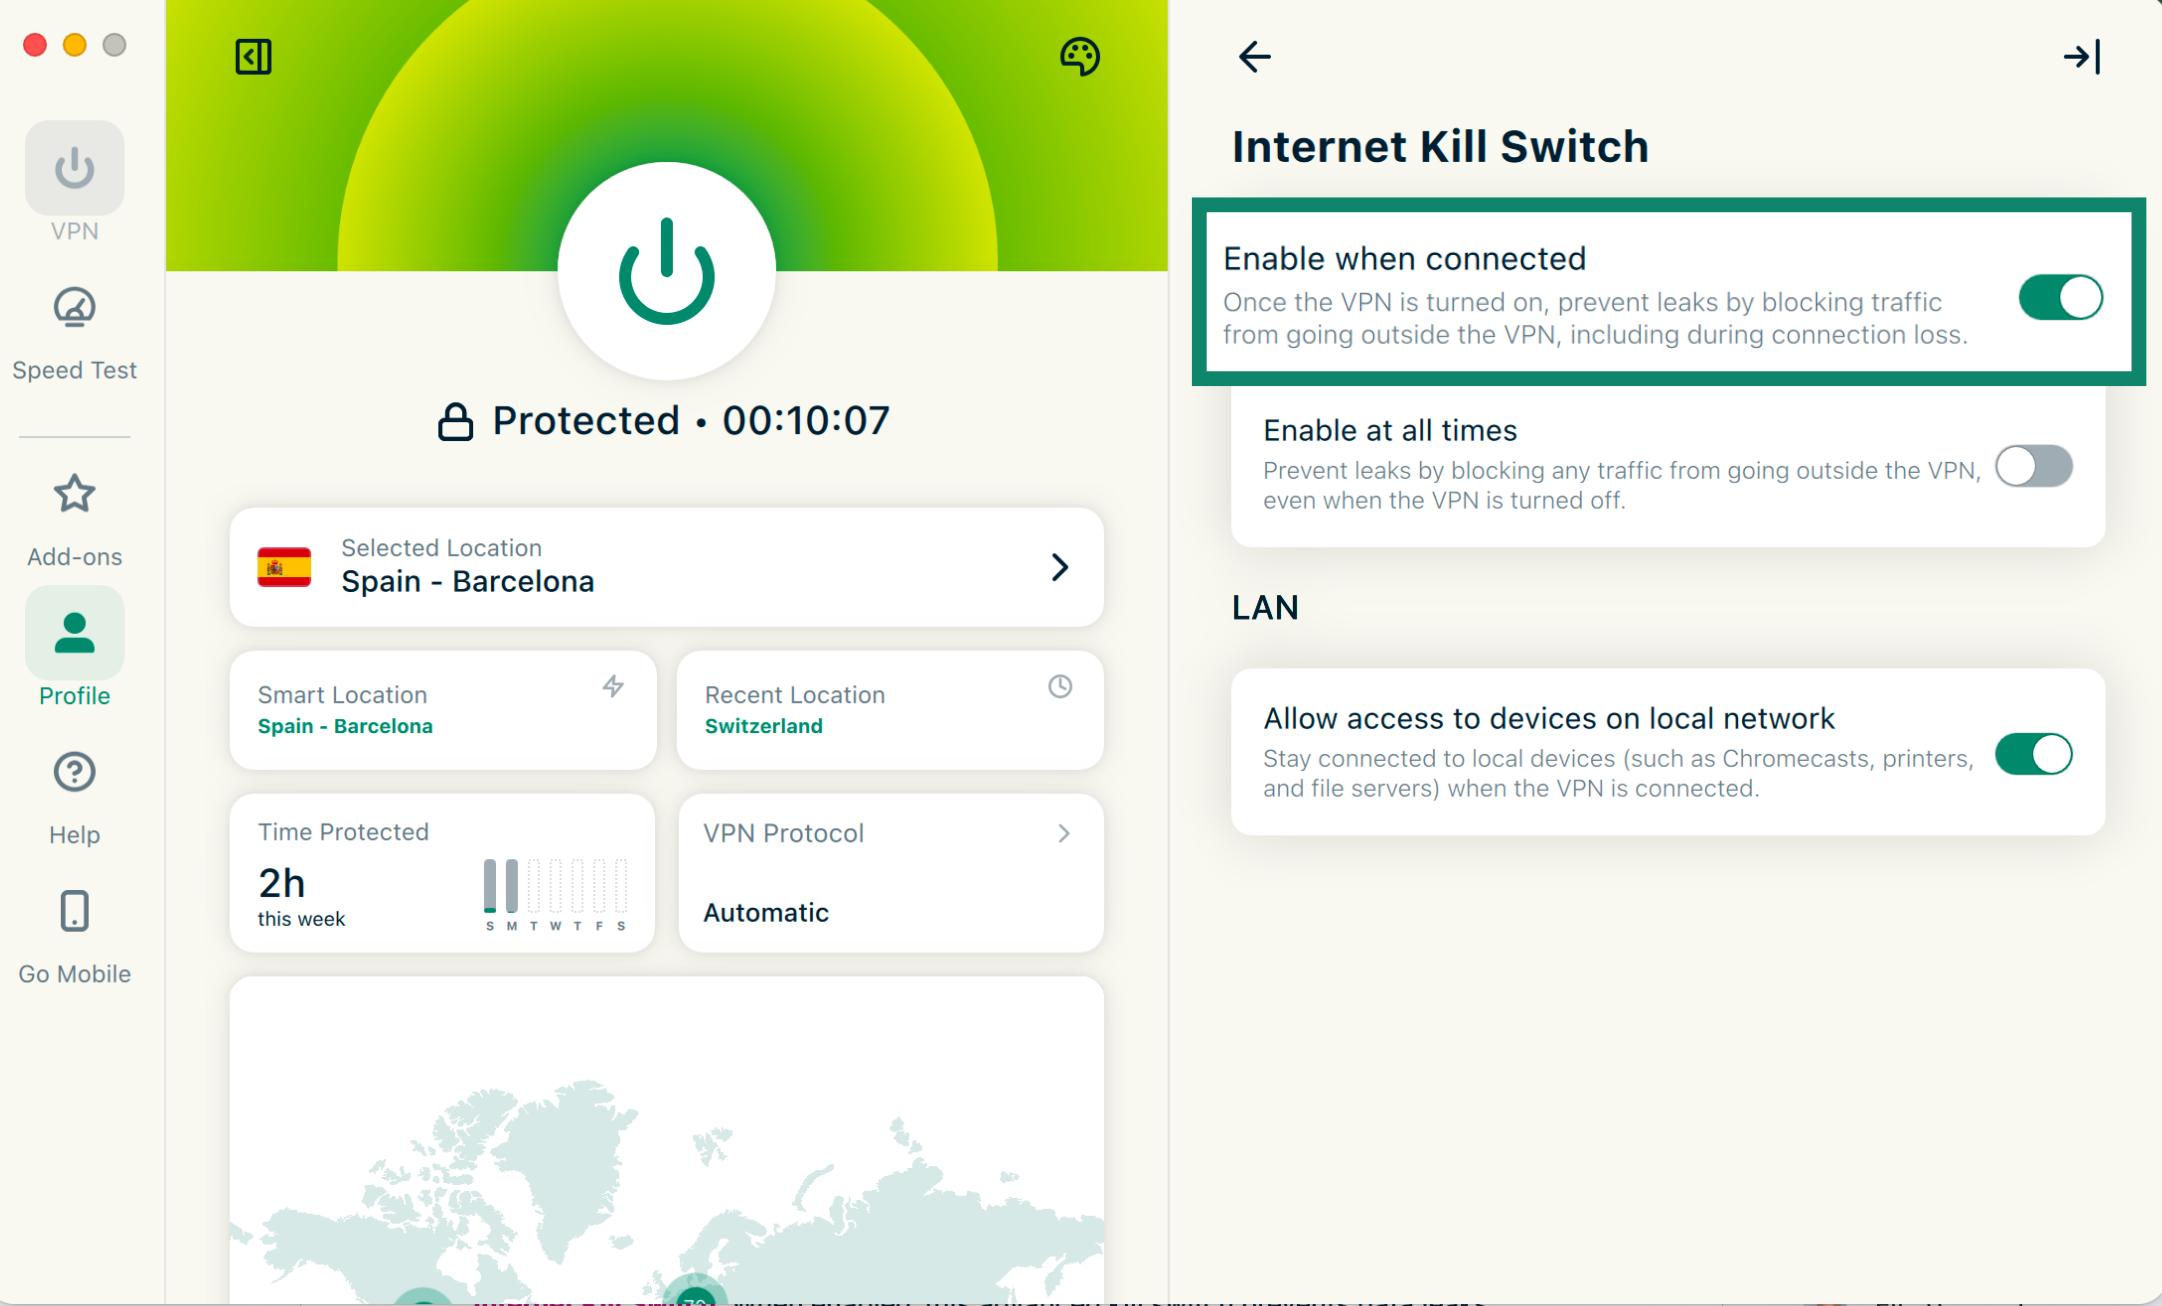Expand Selected Location chevron
The width and height of the screenshot is (2162, 1306).
[1060, 567]
